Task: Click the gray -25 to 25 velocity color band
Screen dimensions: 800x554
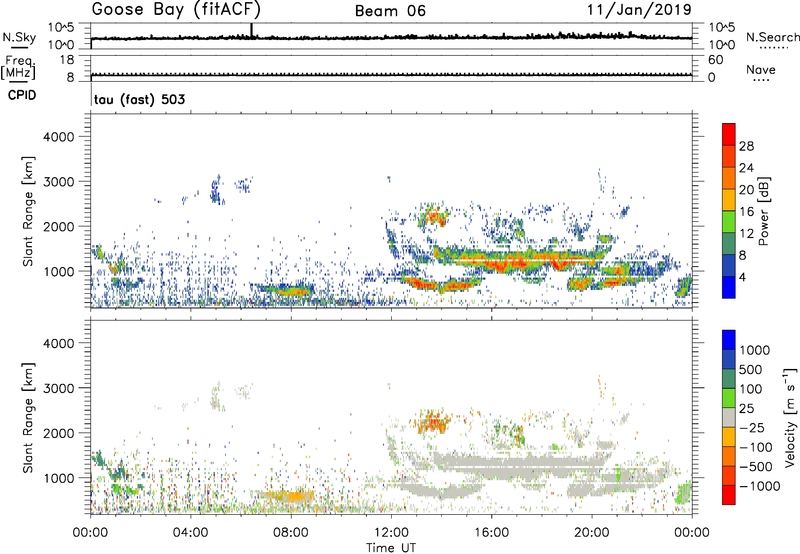Action: point(729,417)
